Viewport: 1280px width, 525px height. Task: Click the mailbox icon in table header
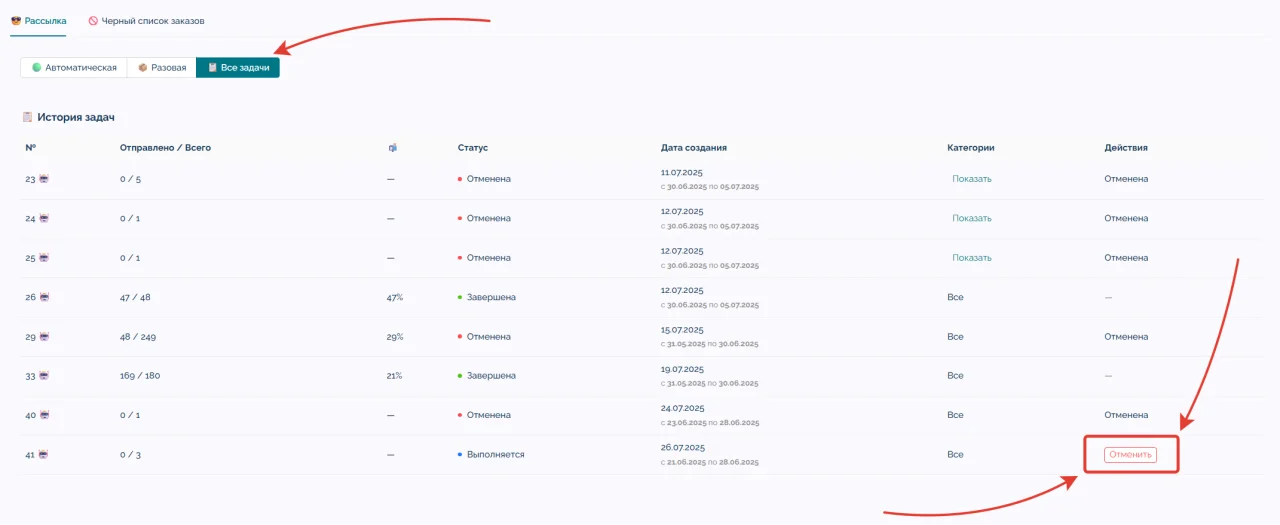coord(393,148)
